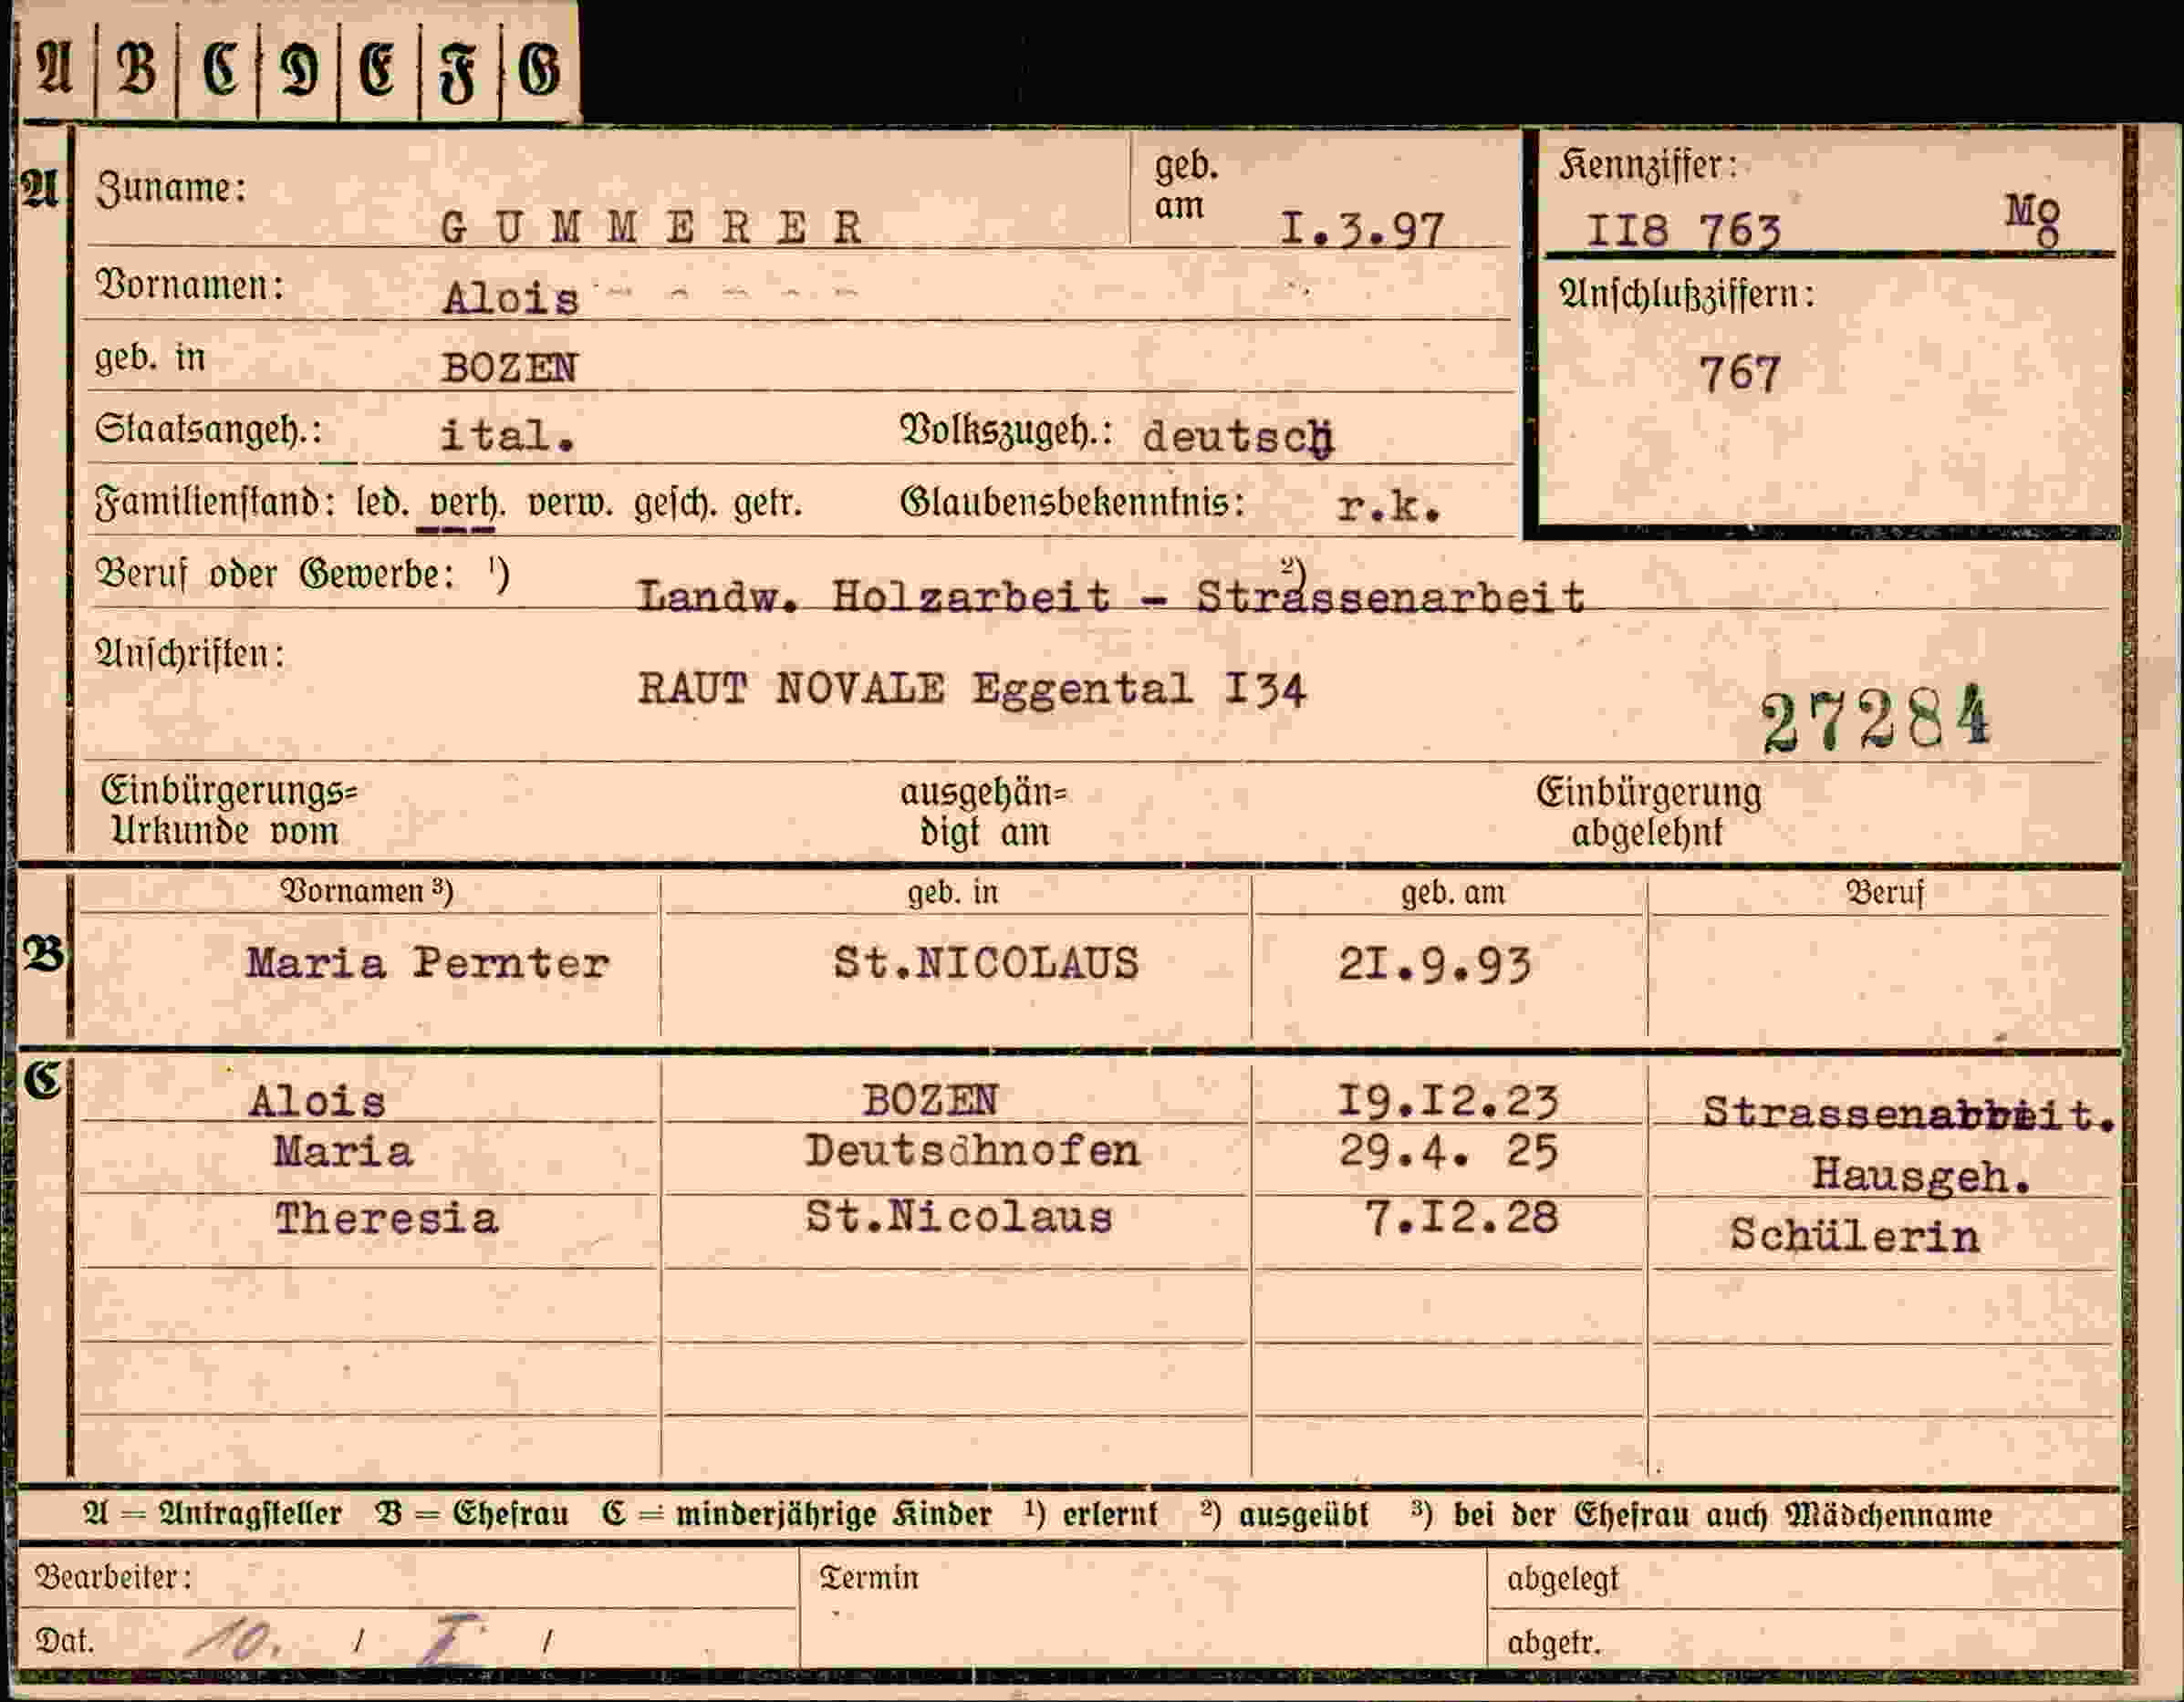Screen dimensions: 2184x1702
Task: Click the legend entry 'B = Ehefrau'
Action: [472, 1514]
